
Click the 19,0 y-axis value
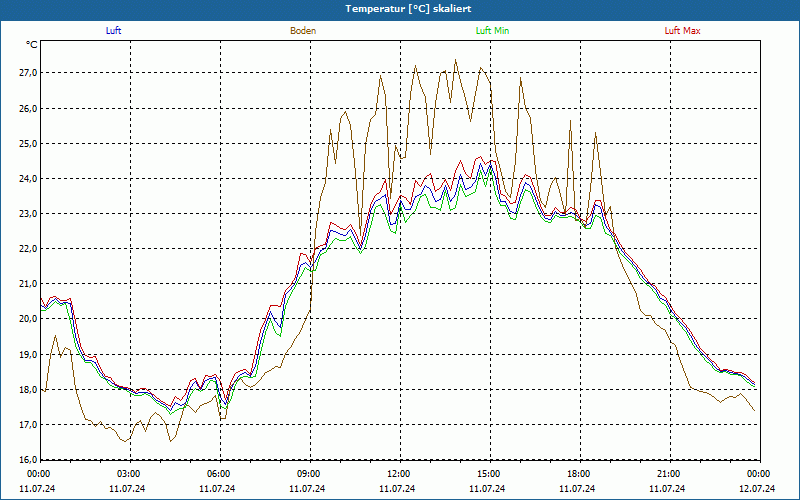pos(29,354)
